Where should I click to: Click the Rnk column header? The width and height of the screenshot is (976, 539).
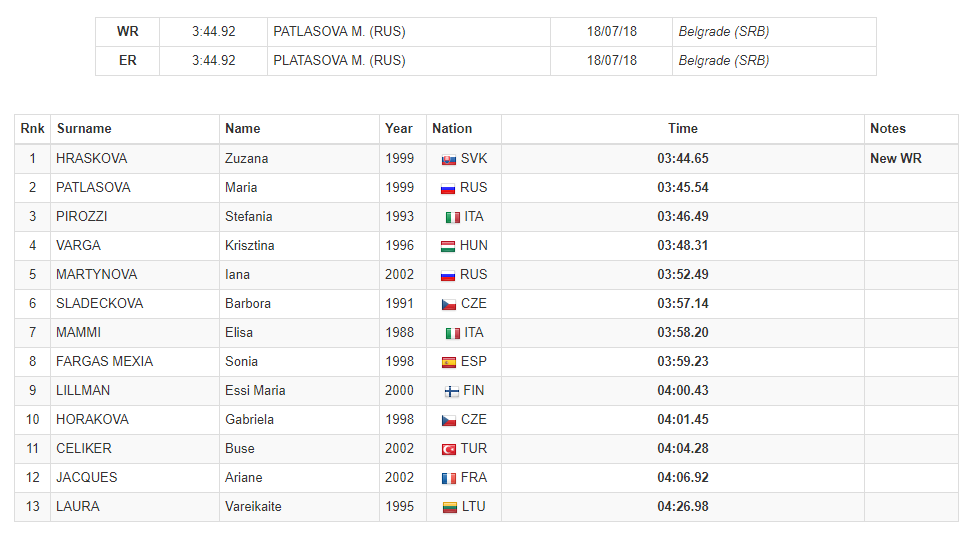click(32, 128)
